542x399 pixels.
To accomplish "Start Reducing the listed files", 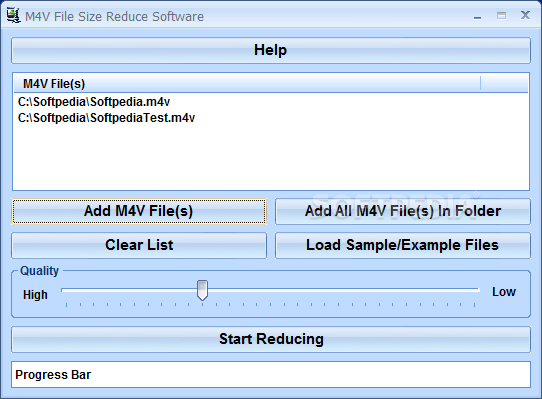I will 271,339.
